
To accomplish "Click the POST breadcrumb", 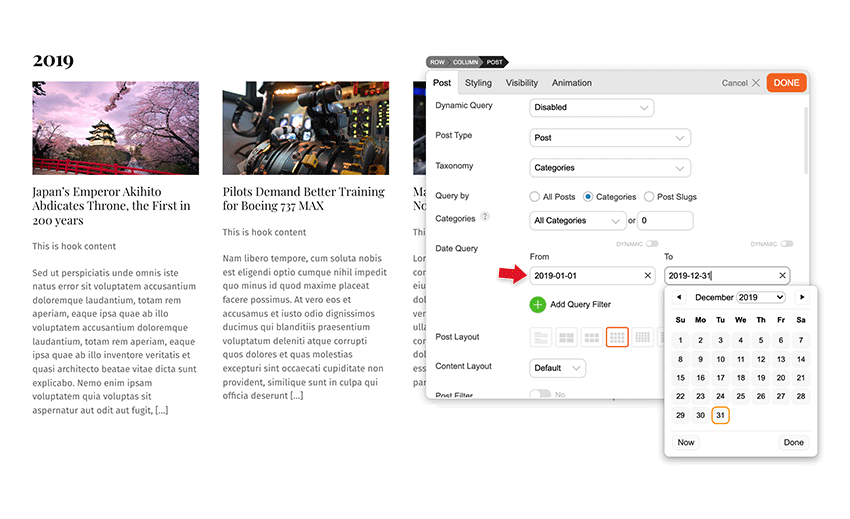I will pos(494,62).
